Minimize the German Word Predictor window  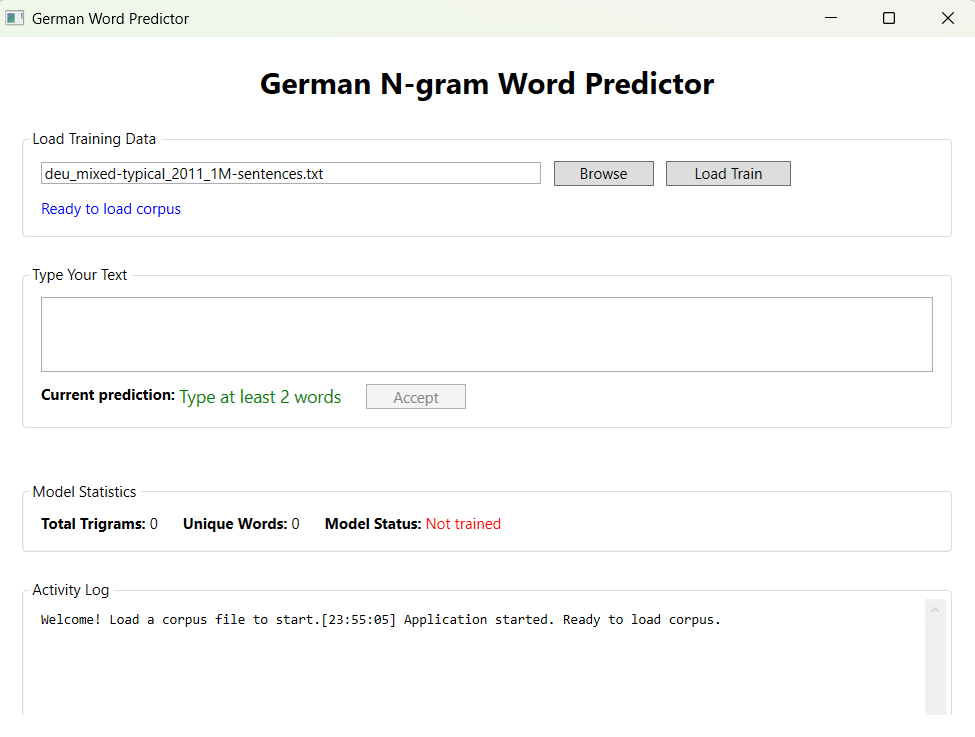829,18
